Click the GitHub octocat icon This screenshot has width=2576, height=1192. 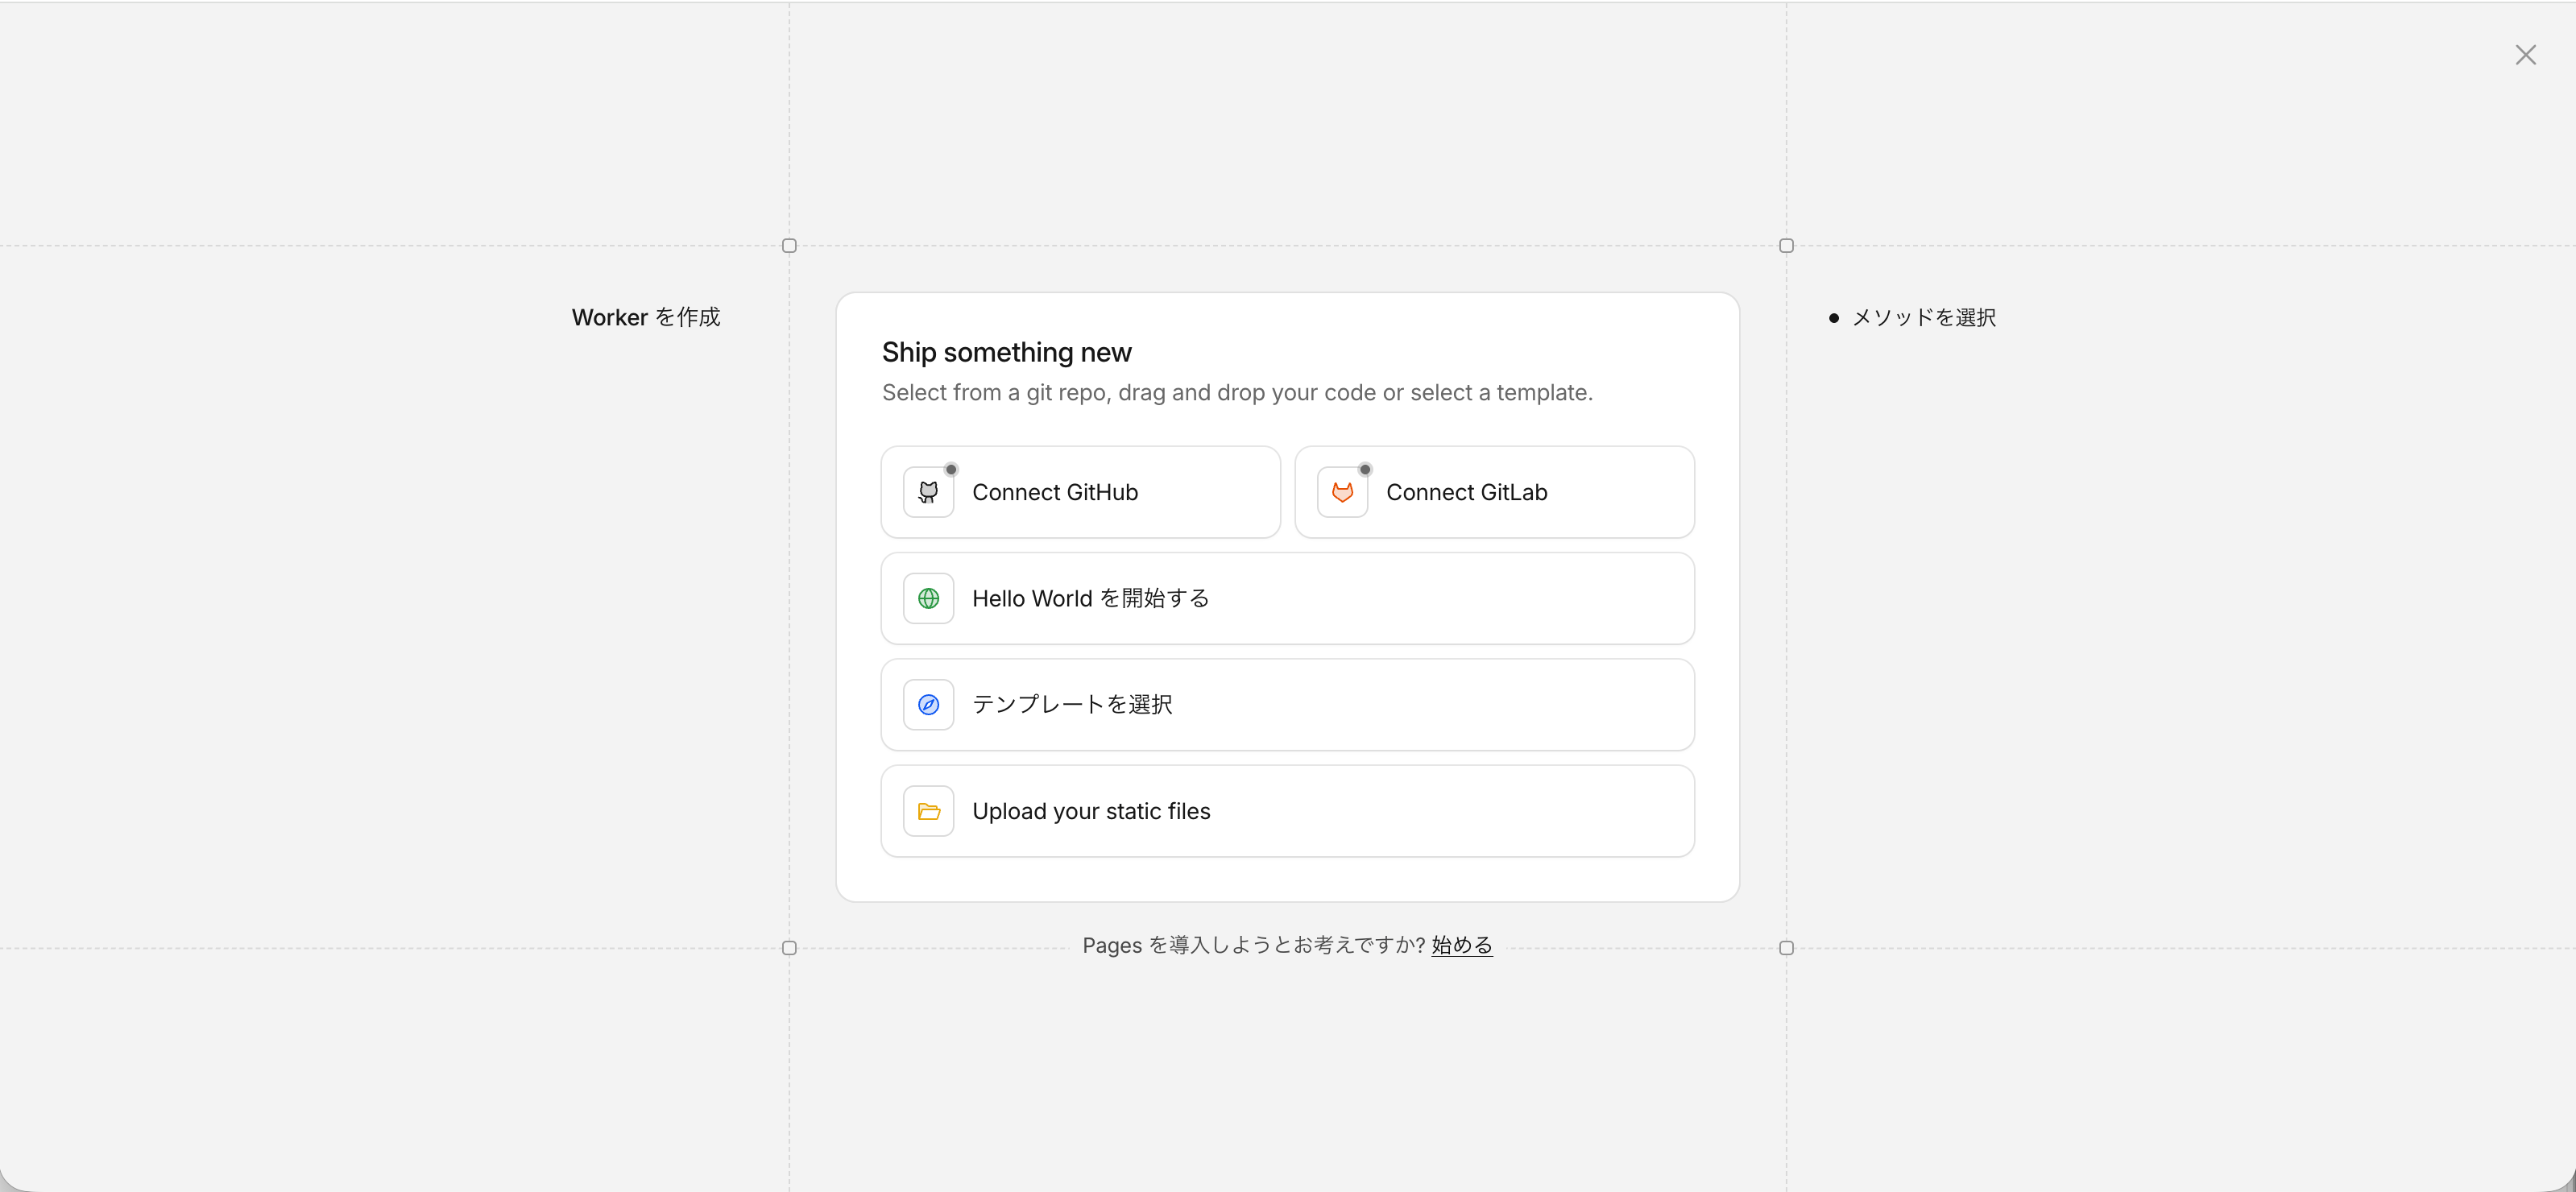928,492
